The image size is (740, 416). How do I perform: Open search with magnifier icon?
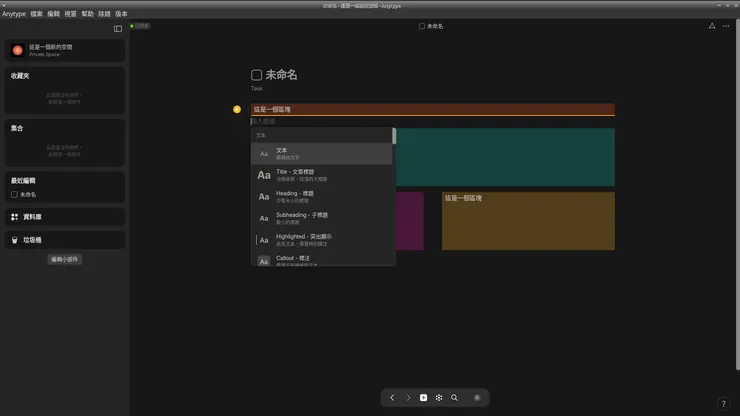coord(454,398)
